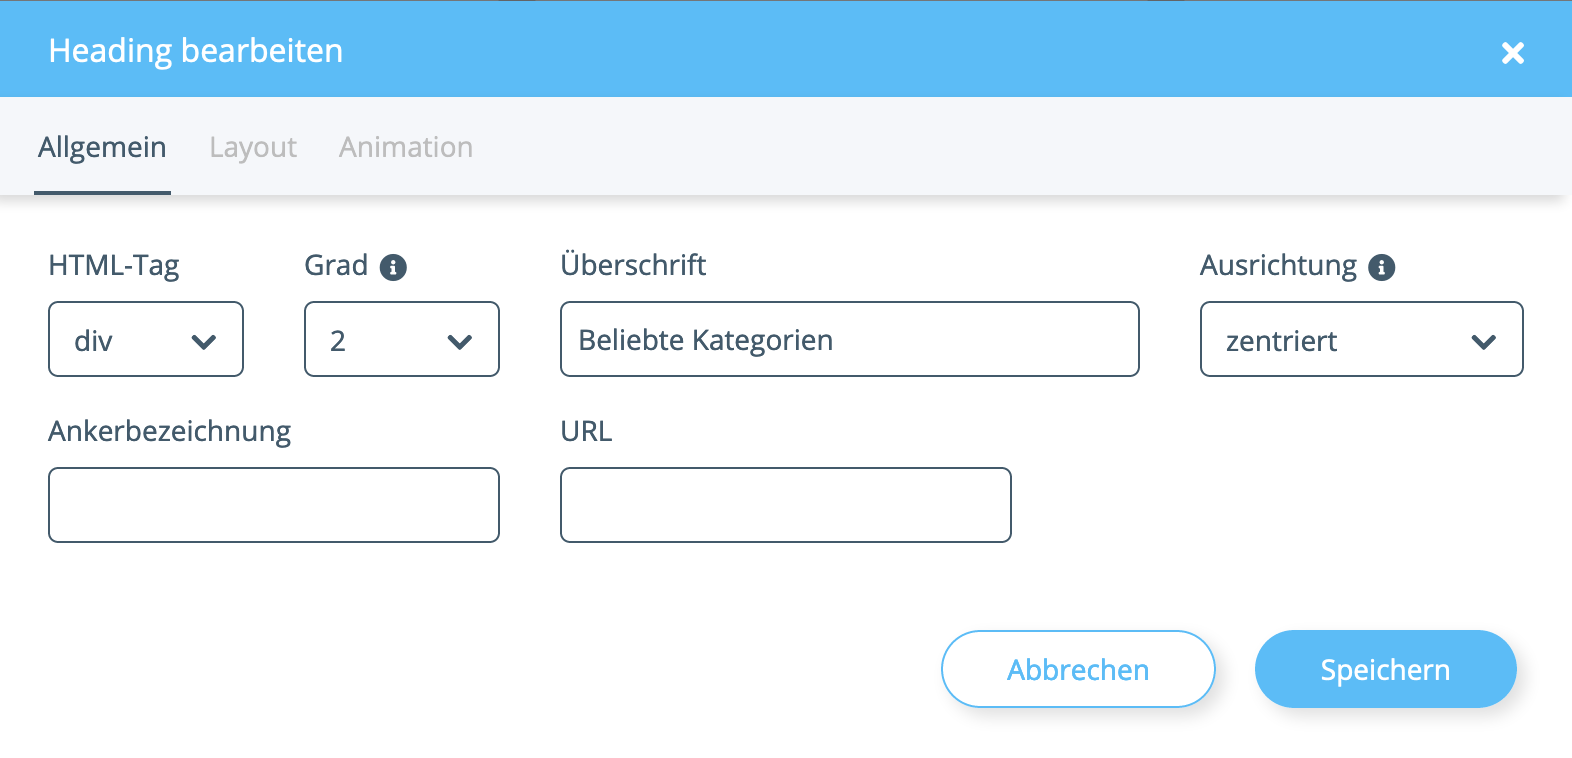The image size is (1572, 758).
Task: Click the Ausrichtung label text
Action: coord(1278,266)
